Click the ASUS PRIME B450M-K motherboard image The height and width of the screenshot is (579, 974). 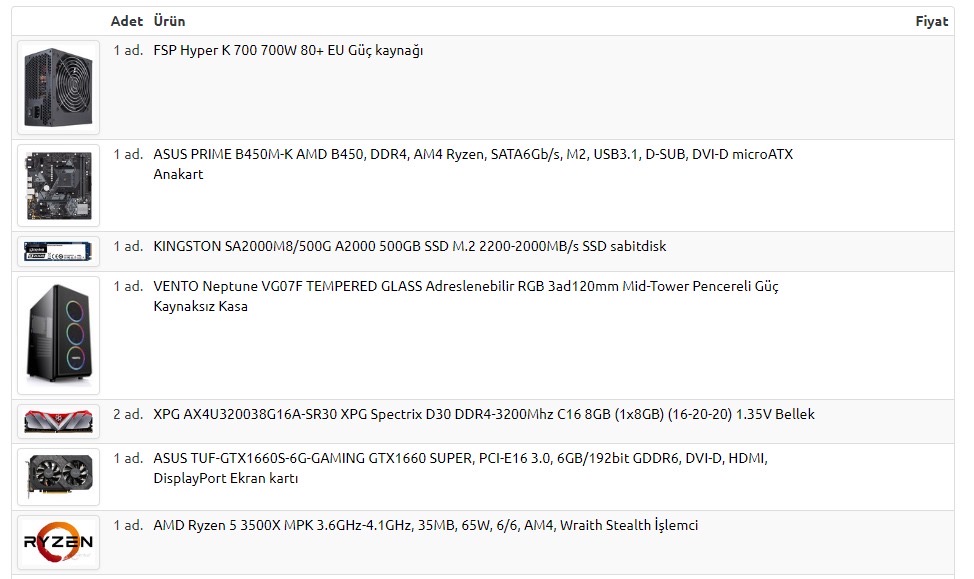coord(58,185)
